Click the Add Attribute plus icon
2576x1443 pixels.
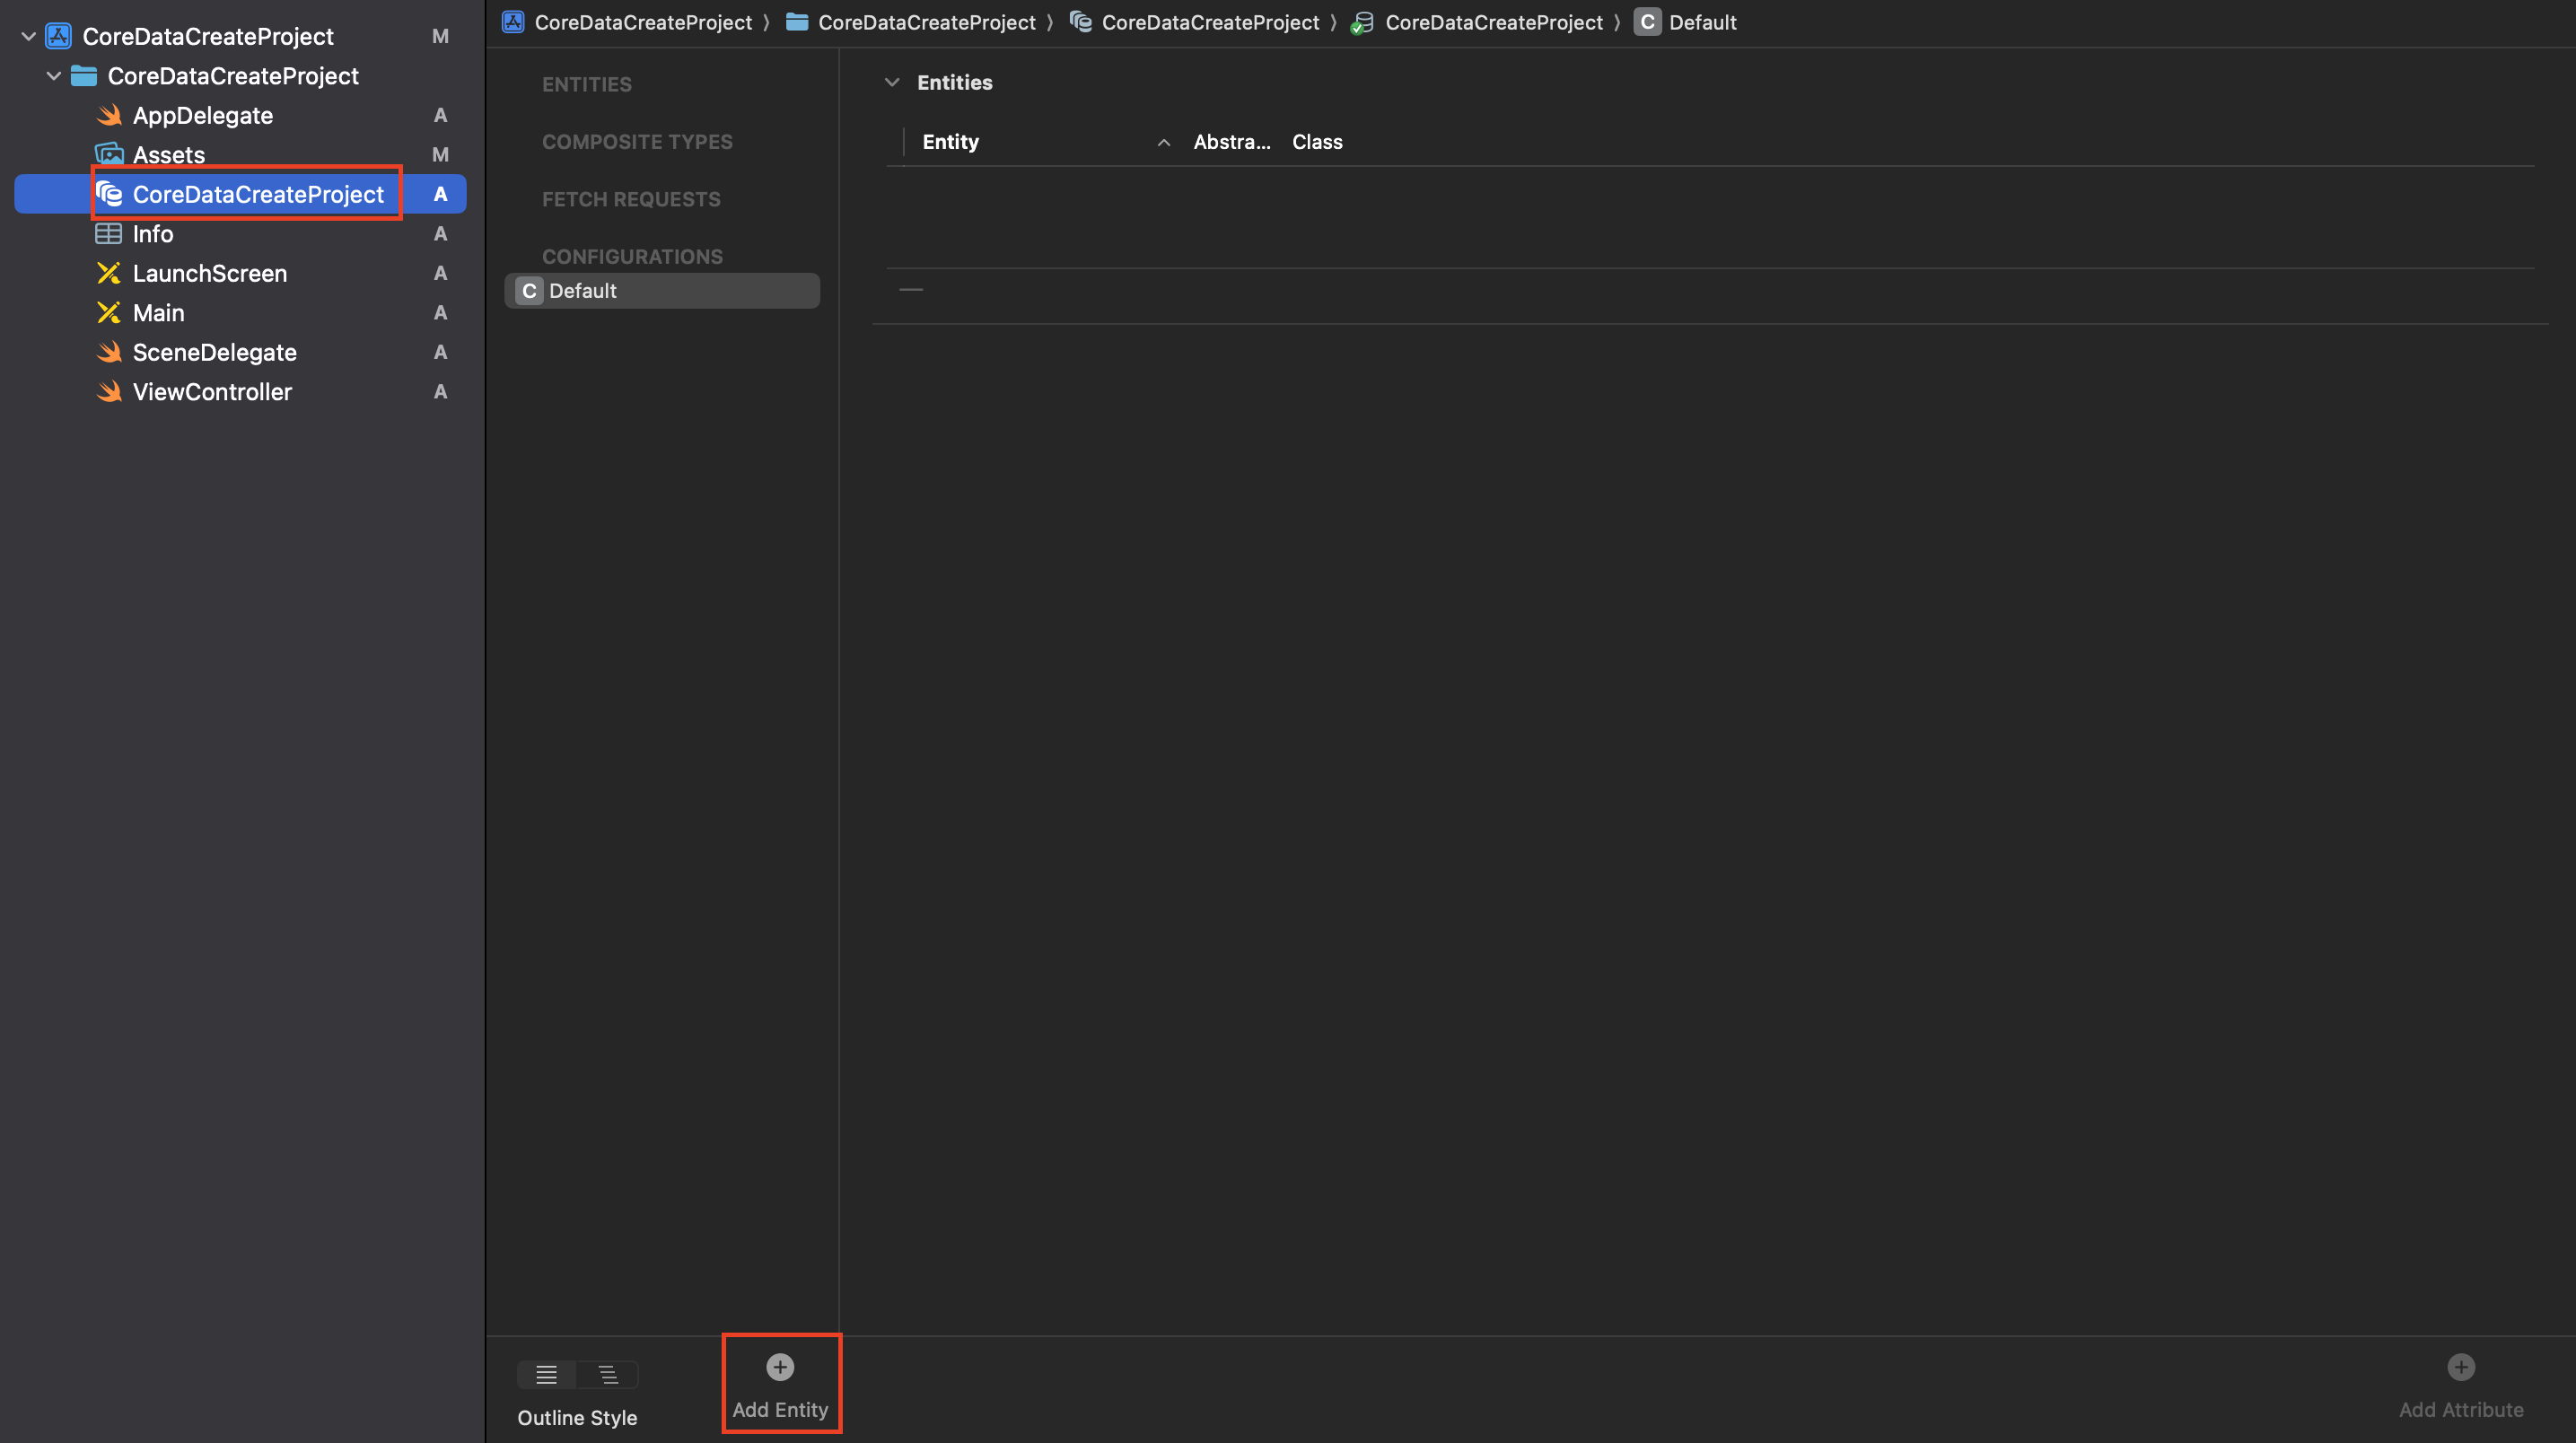point(2460,1366)
